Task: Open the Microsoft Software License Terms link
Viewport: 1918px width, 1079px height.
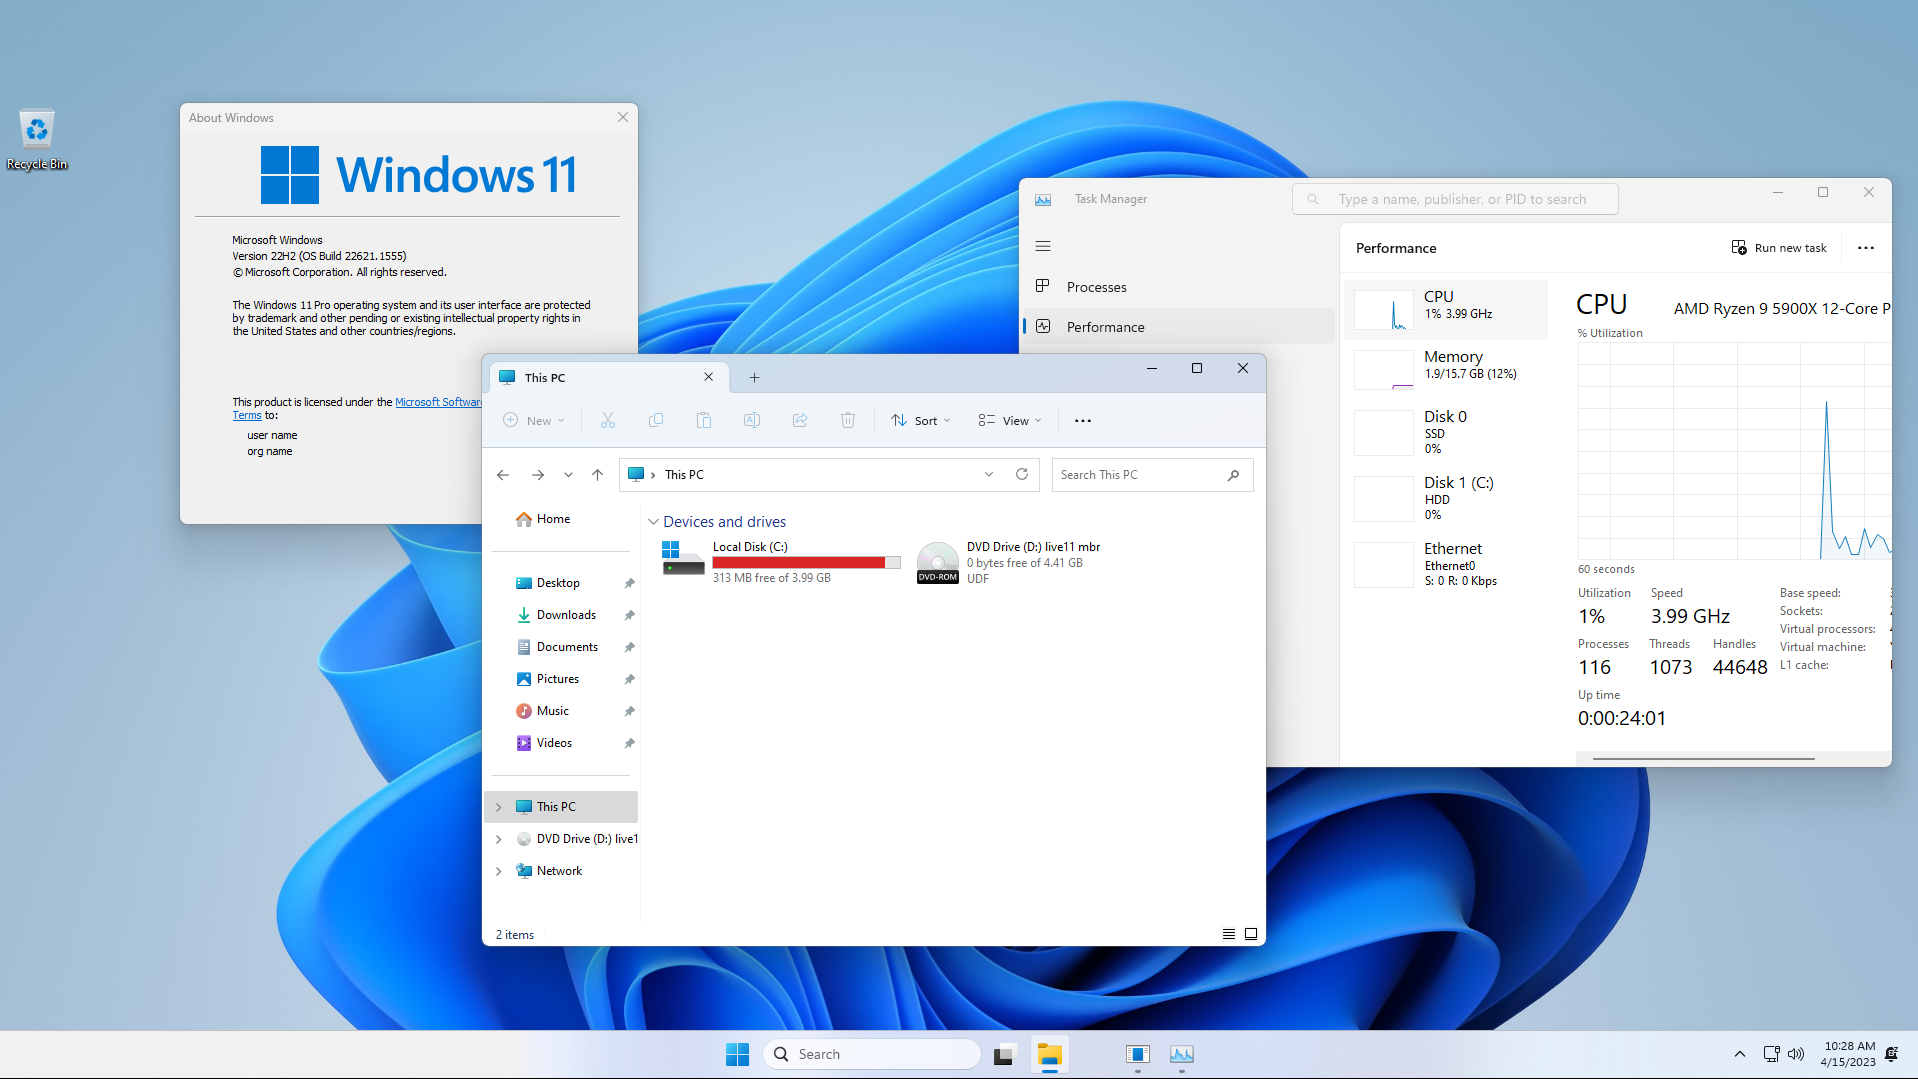Action: 438,402
